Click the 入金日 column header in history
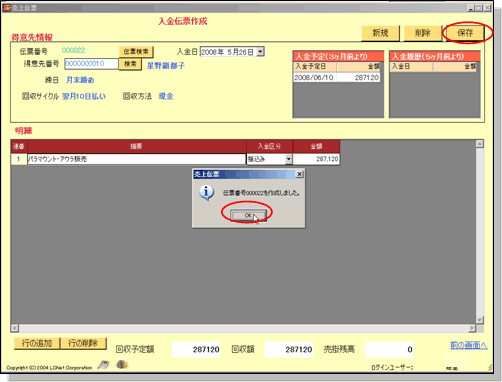Viewport: 502px width, 382px height. [x=411, y=66]
